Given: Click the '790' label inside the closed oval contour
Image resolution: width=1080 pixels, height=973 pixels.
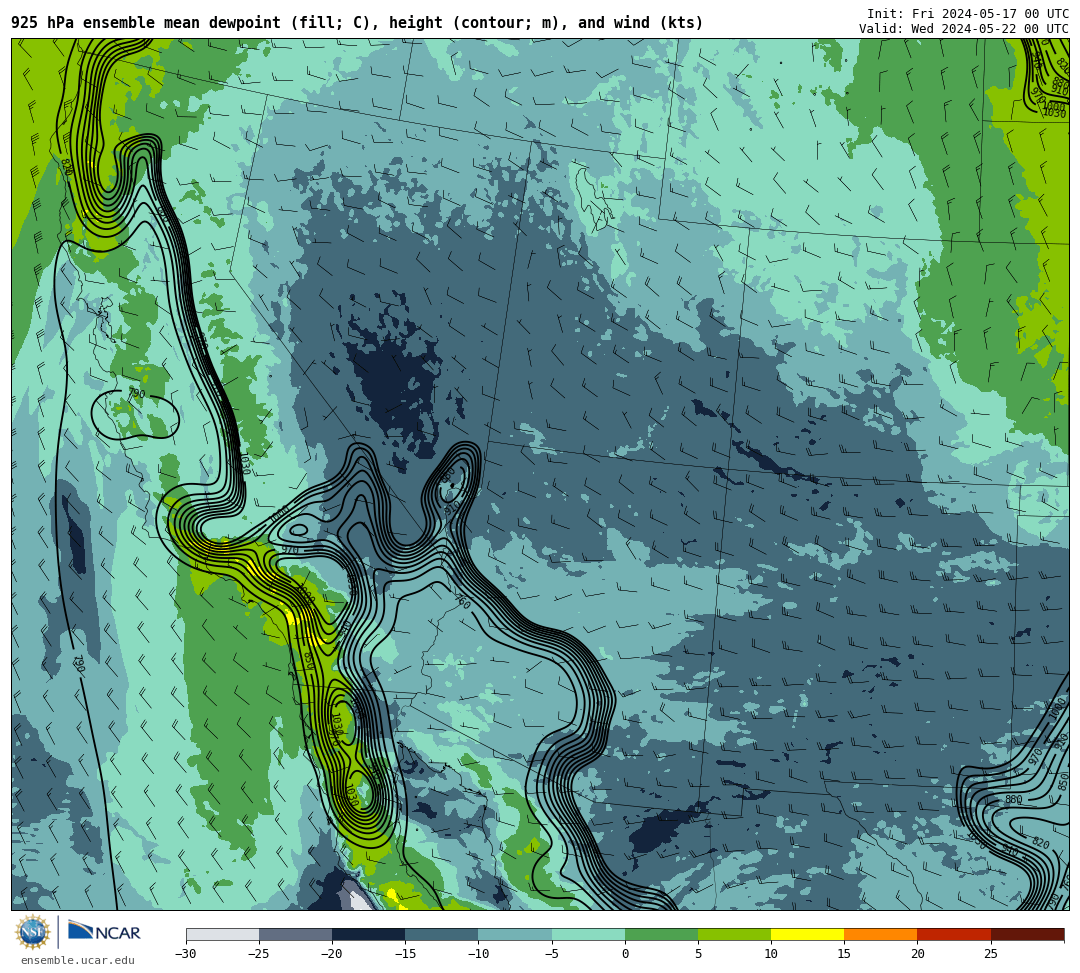Looking at the screenshot, I should coord(137,394).
